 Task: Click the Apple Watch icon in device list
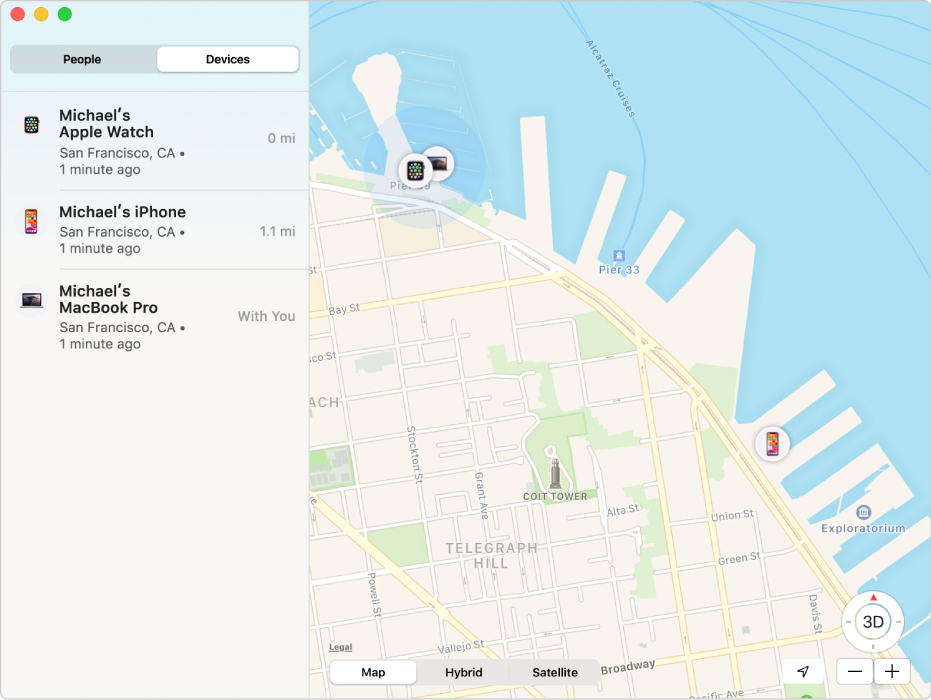coord(31,125)
